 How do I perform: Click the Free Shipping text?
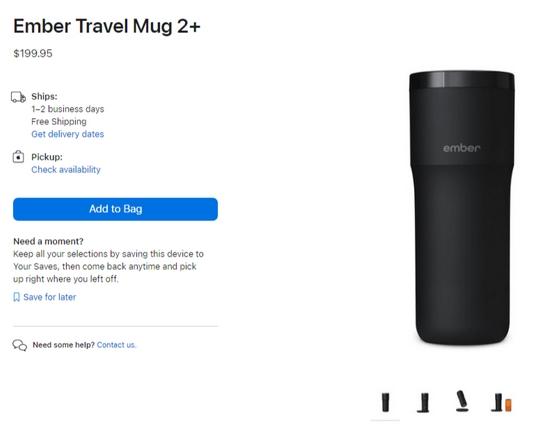(59, 121)
